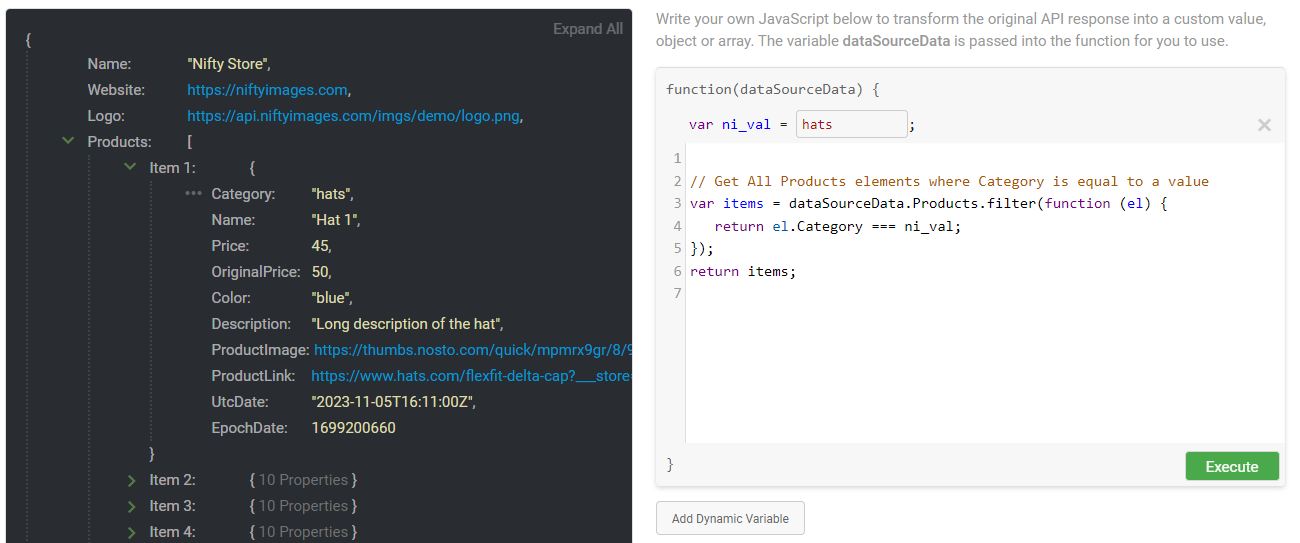1300x543 pixels.
Task: Open the Logo image URL link
Action: coord(353,116)
